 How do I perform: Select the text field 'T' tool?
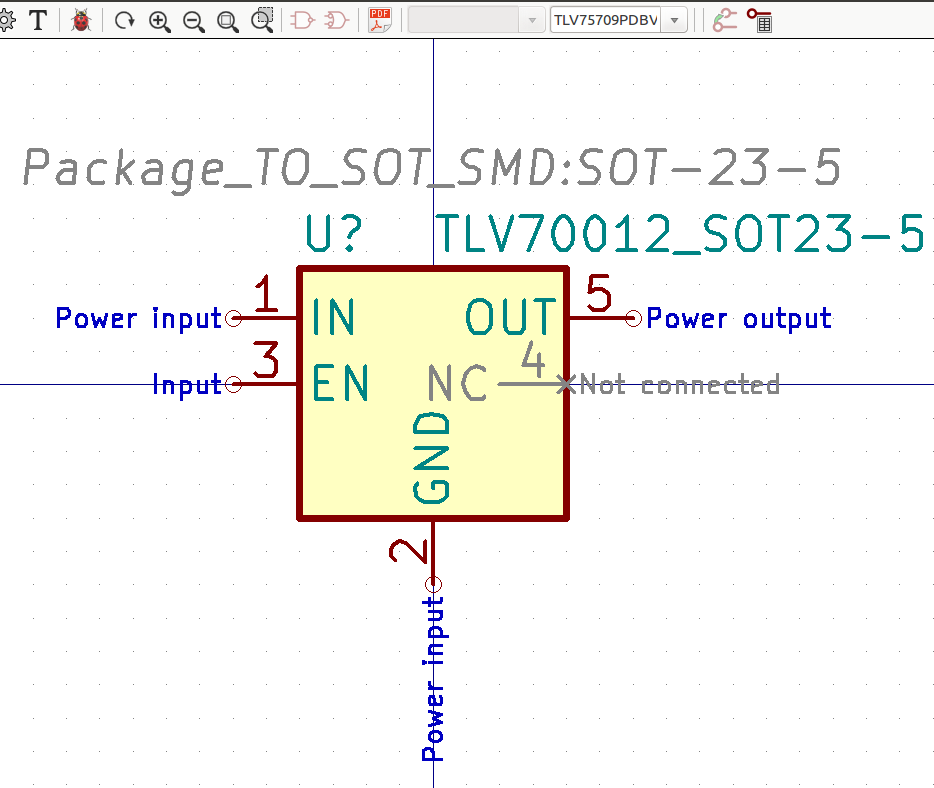tap(38, 20)
